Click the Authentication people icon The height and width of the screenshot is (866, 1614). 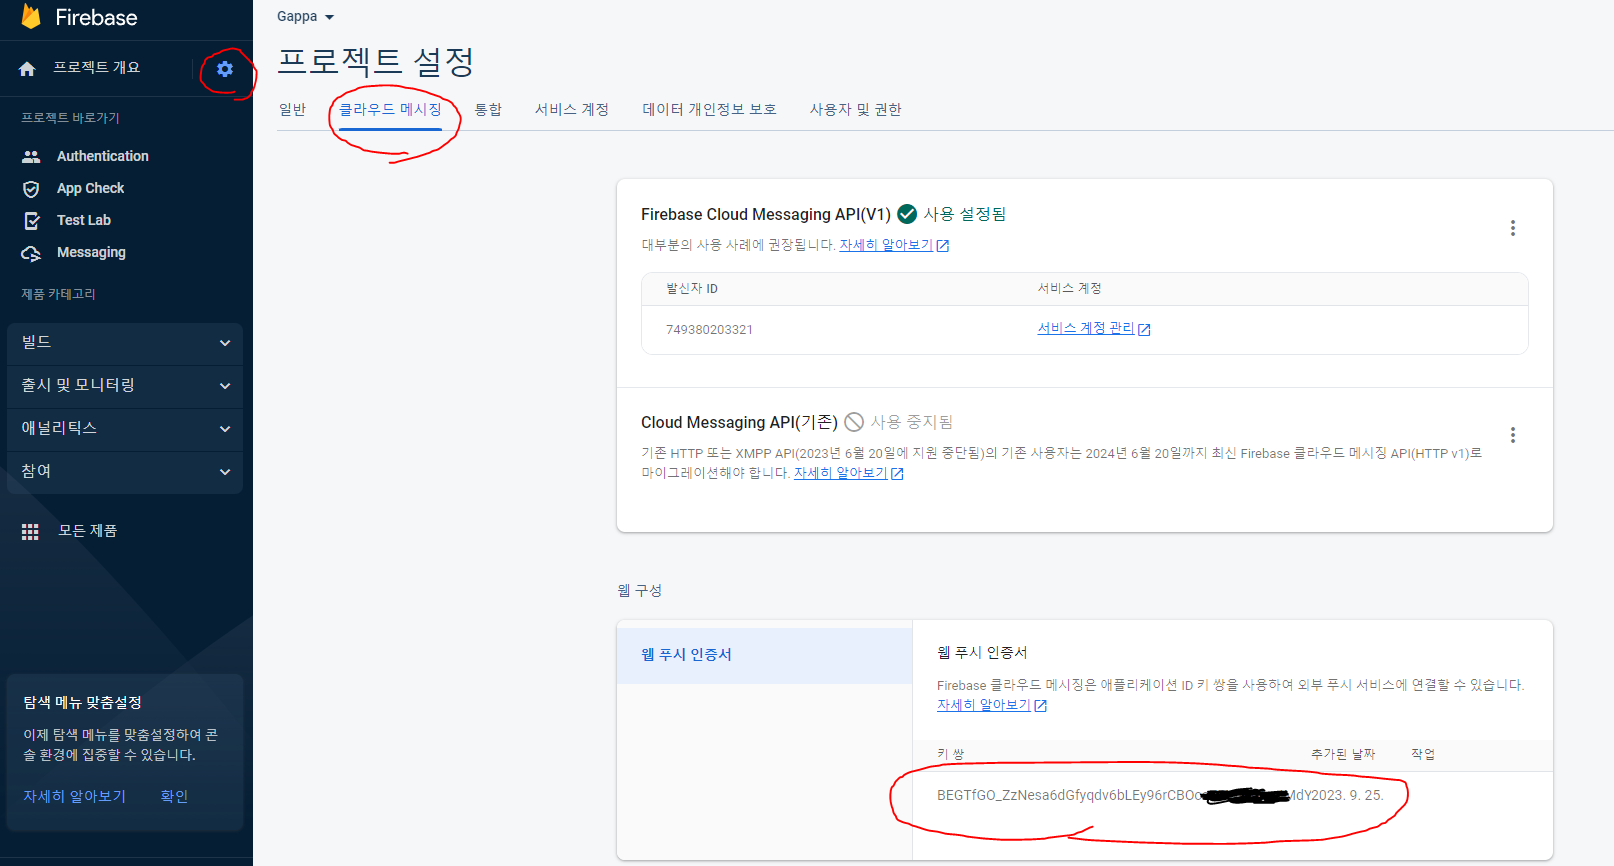[31, 157]
